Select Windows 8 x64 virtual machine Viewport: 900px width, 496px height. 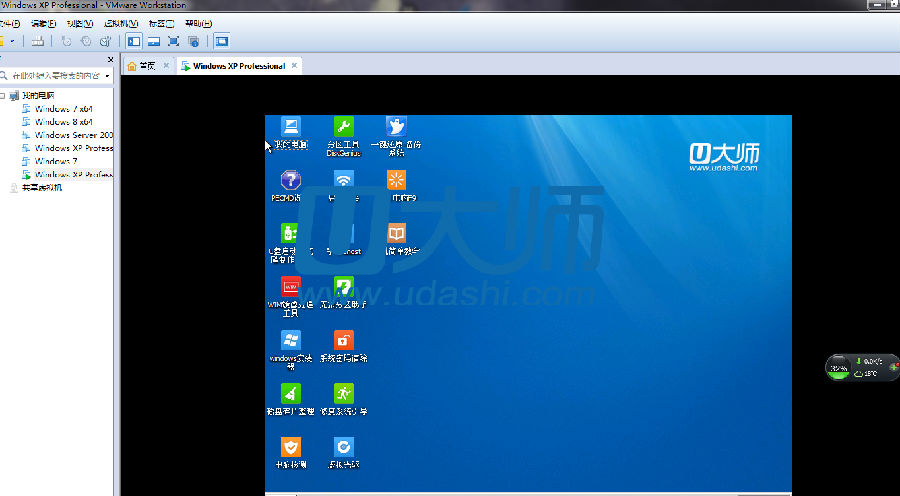click(x=63, y=122)
